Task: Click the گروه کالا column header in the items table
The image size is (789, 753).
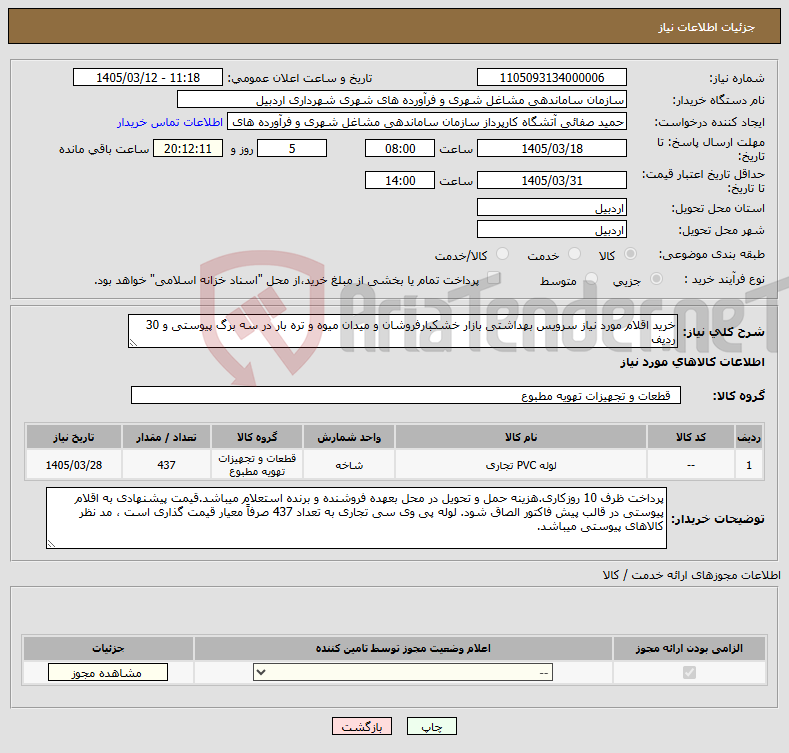Action: pos(257,437)
